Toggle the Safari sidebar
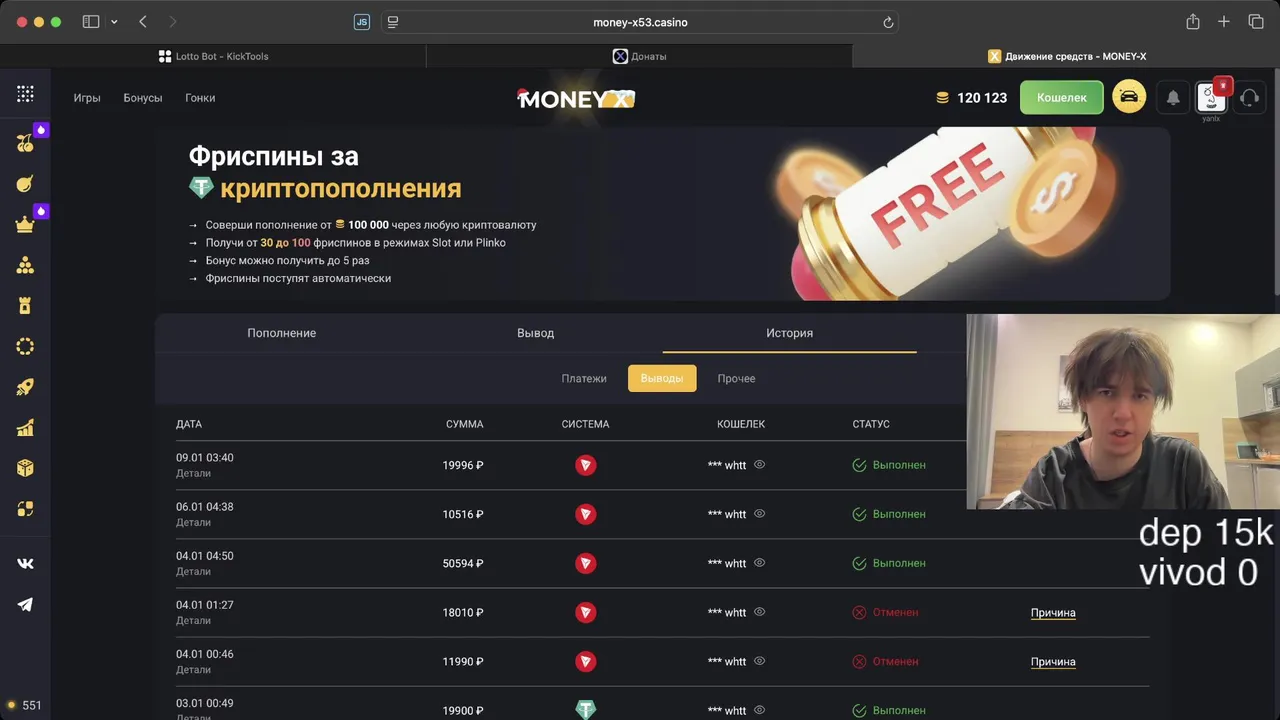 (91, 22)
